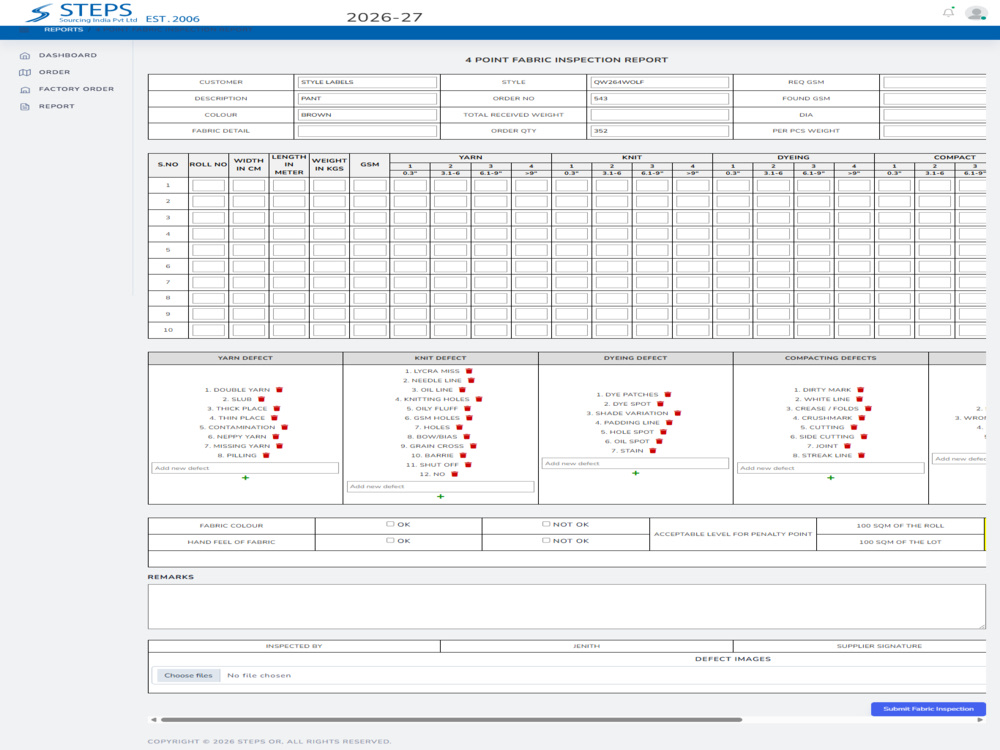
Task: Click the Dashboard home icon
Action: coord(25,55)
